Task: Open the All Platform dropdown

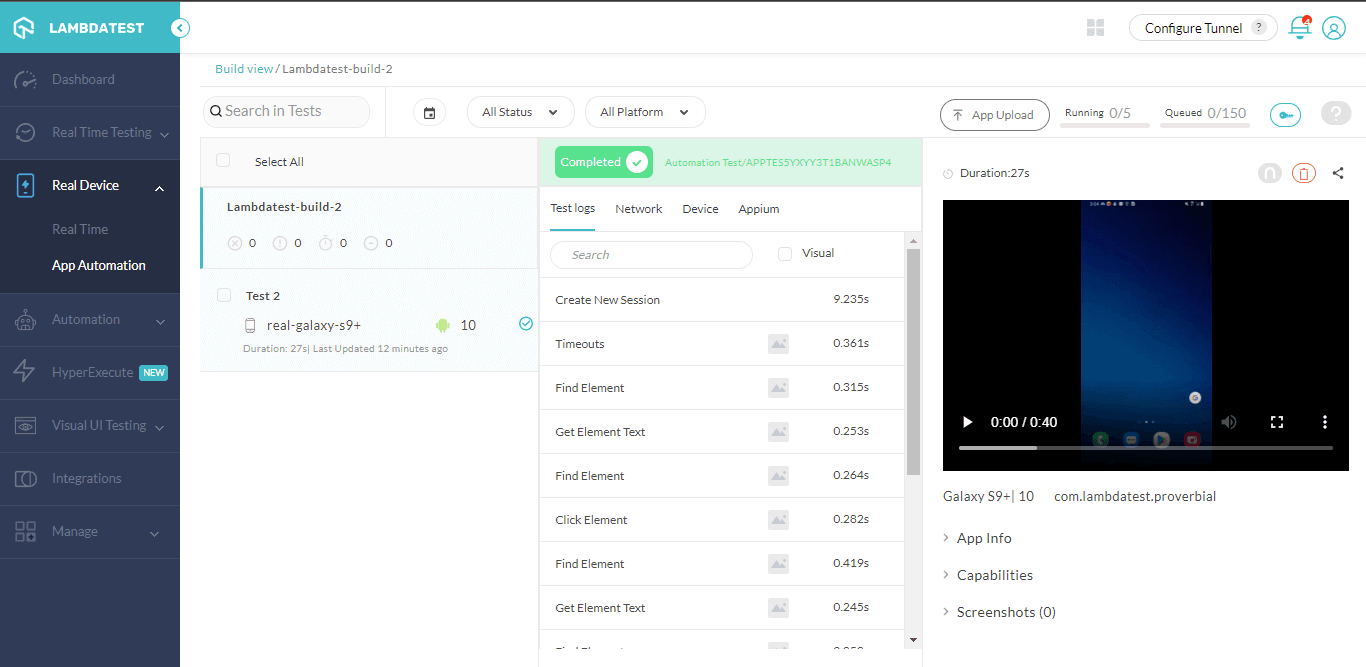Action: pos(645,112)
